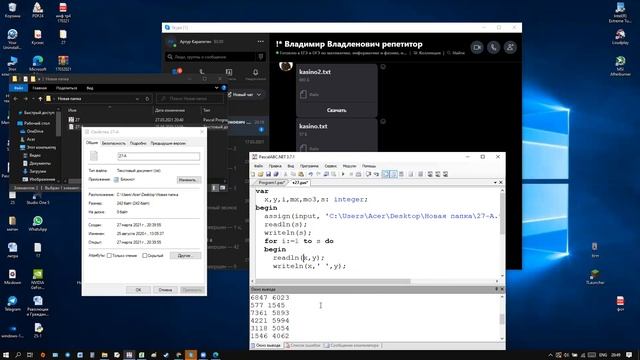Add a participant to the Skype chat
Screen dimensions: 640x360
point(510,47)
